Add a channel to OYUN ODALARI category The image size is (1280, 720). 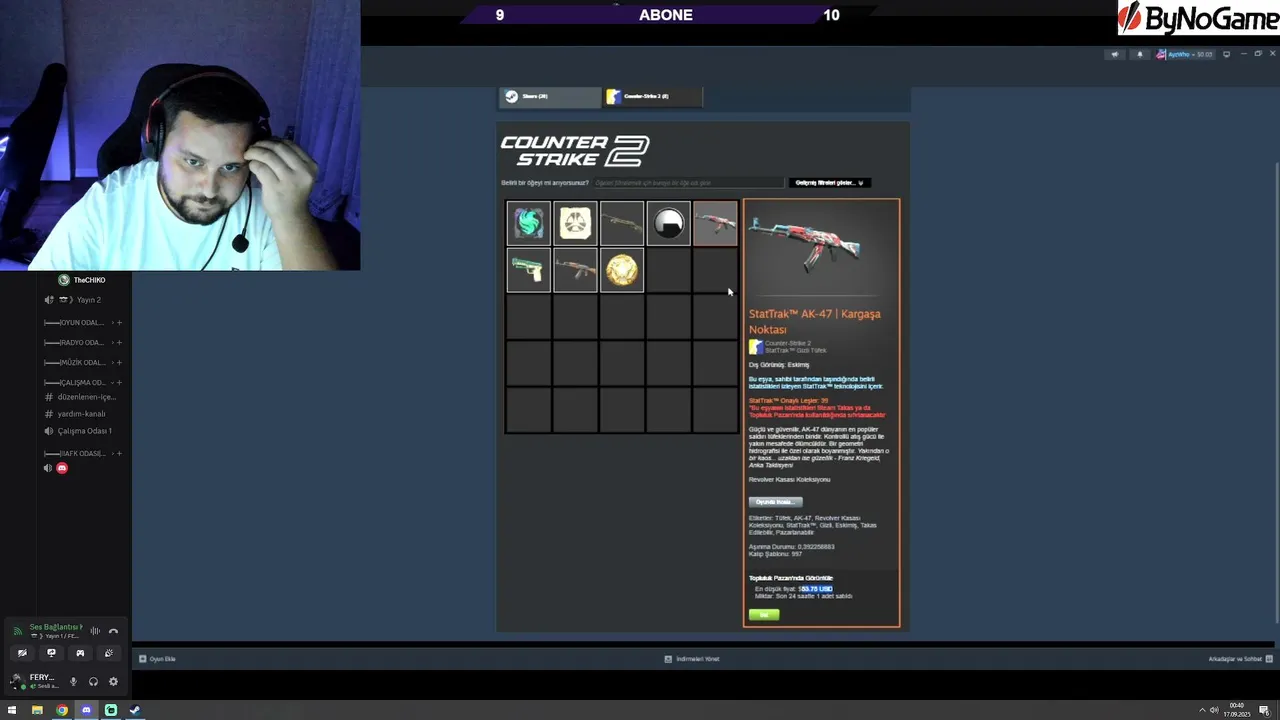point(120,322)
